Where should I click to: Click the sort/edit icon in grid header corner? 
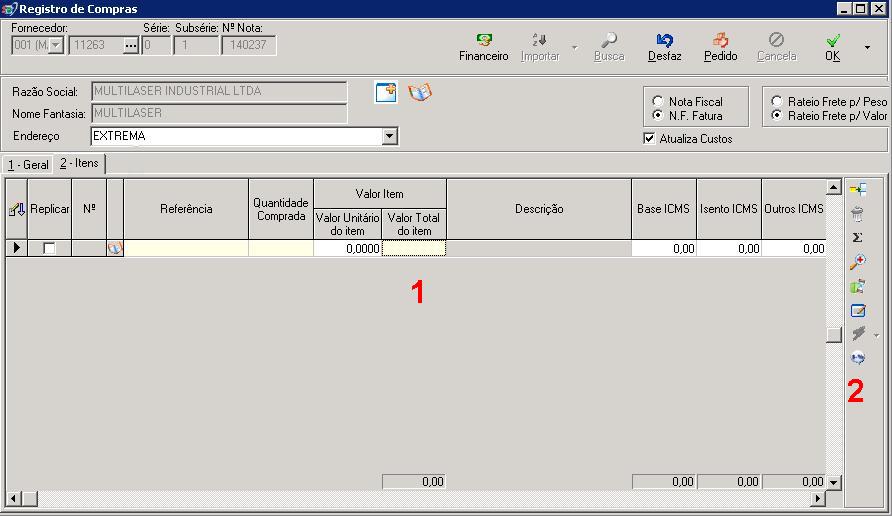coord(16,209)
